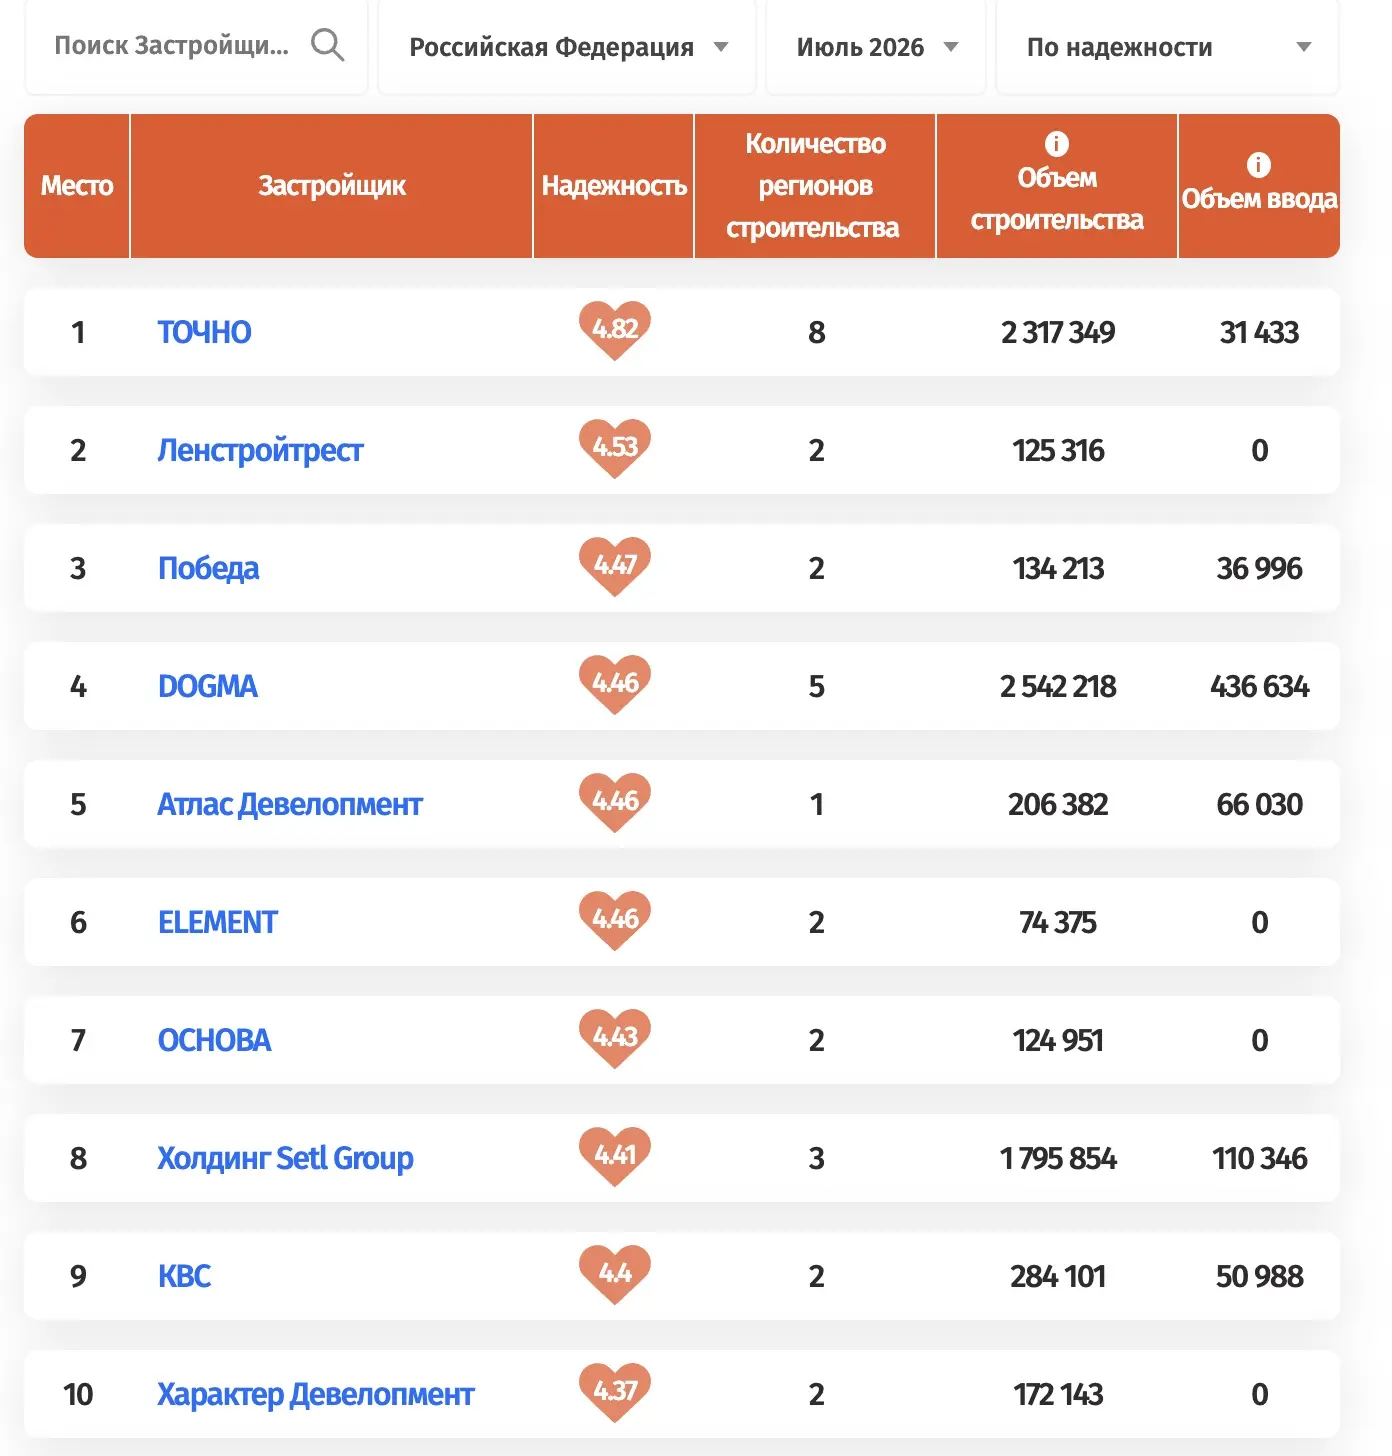The width and height of the screenshot is (1392, 1456).
Task: Open the ELEMENT developer link
Action: click(218, 922)
